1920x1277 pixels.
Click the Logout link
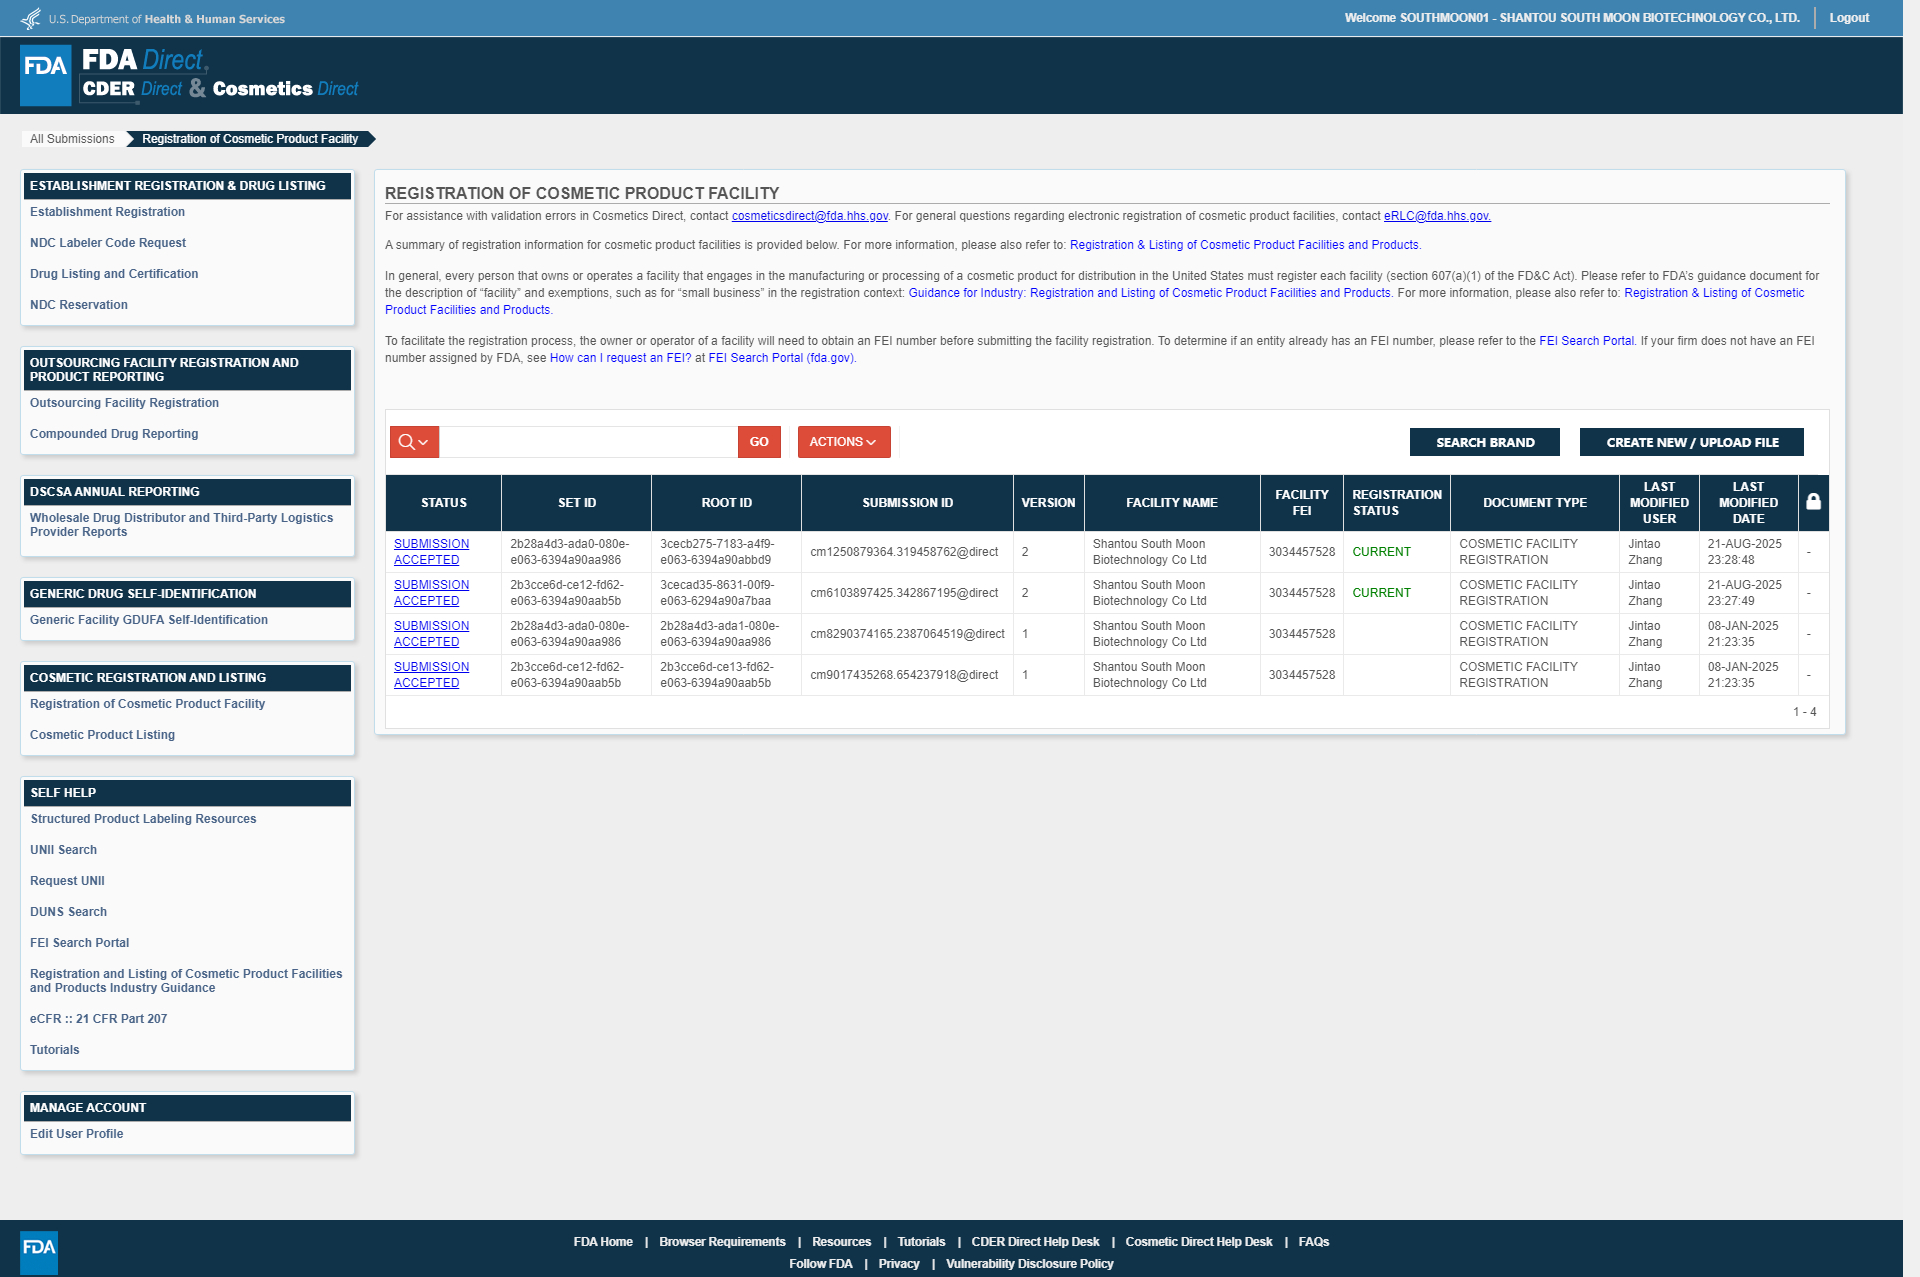tap(1848, 18)
